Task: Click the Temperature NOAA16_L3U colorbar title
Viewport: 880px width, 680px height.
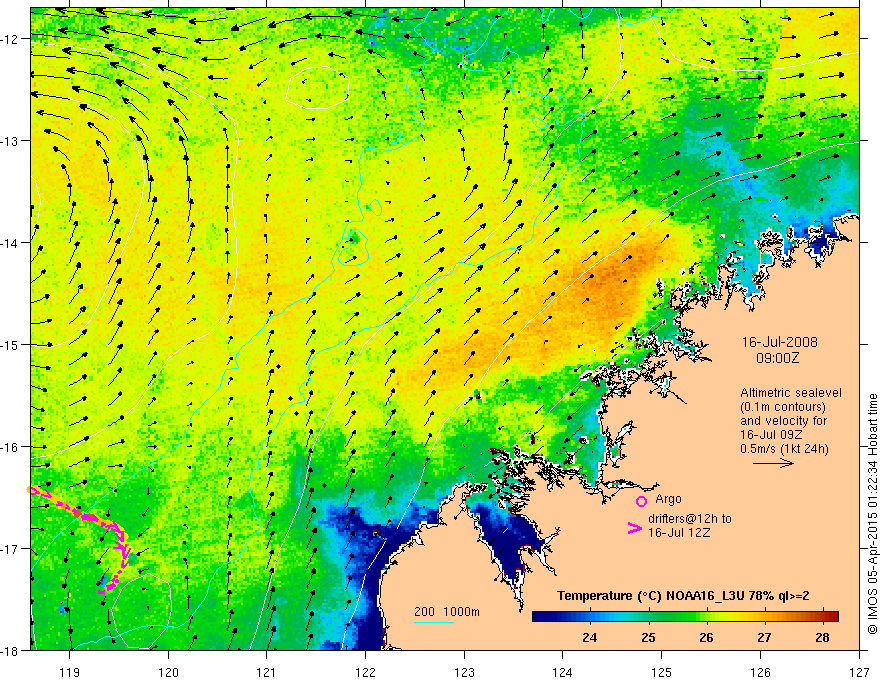Action: tap(683, 596)
